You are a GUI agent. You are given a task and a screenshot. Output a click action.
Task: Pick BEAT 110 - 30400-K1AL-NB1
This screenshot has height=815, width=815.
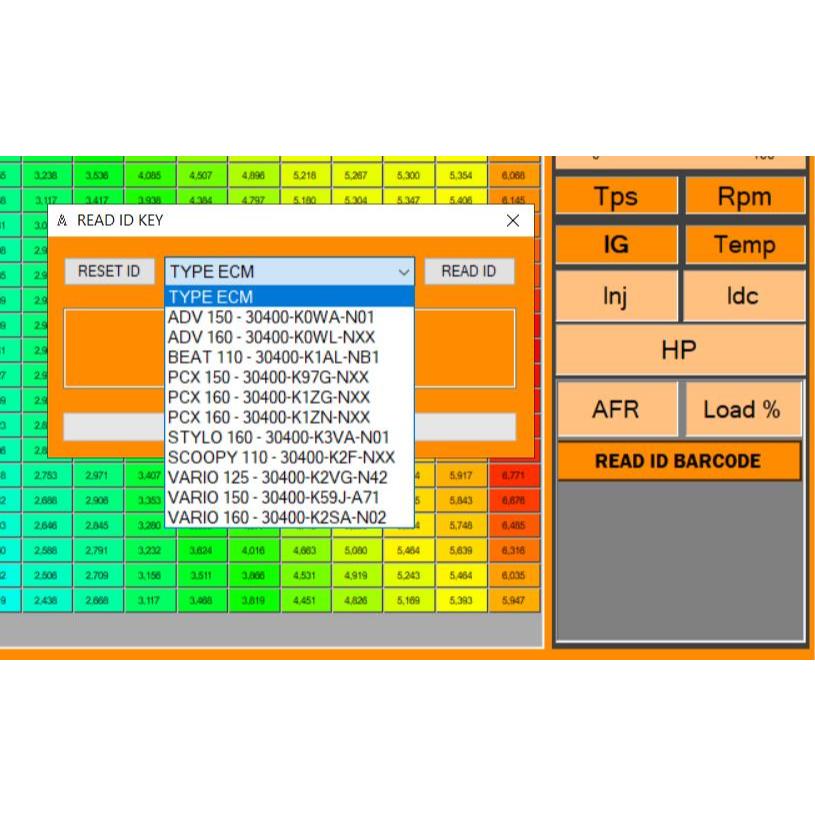click(x=290, y=358)
